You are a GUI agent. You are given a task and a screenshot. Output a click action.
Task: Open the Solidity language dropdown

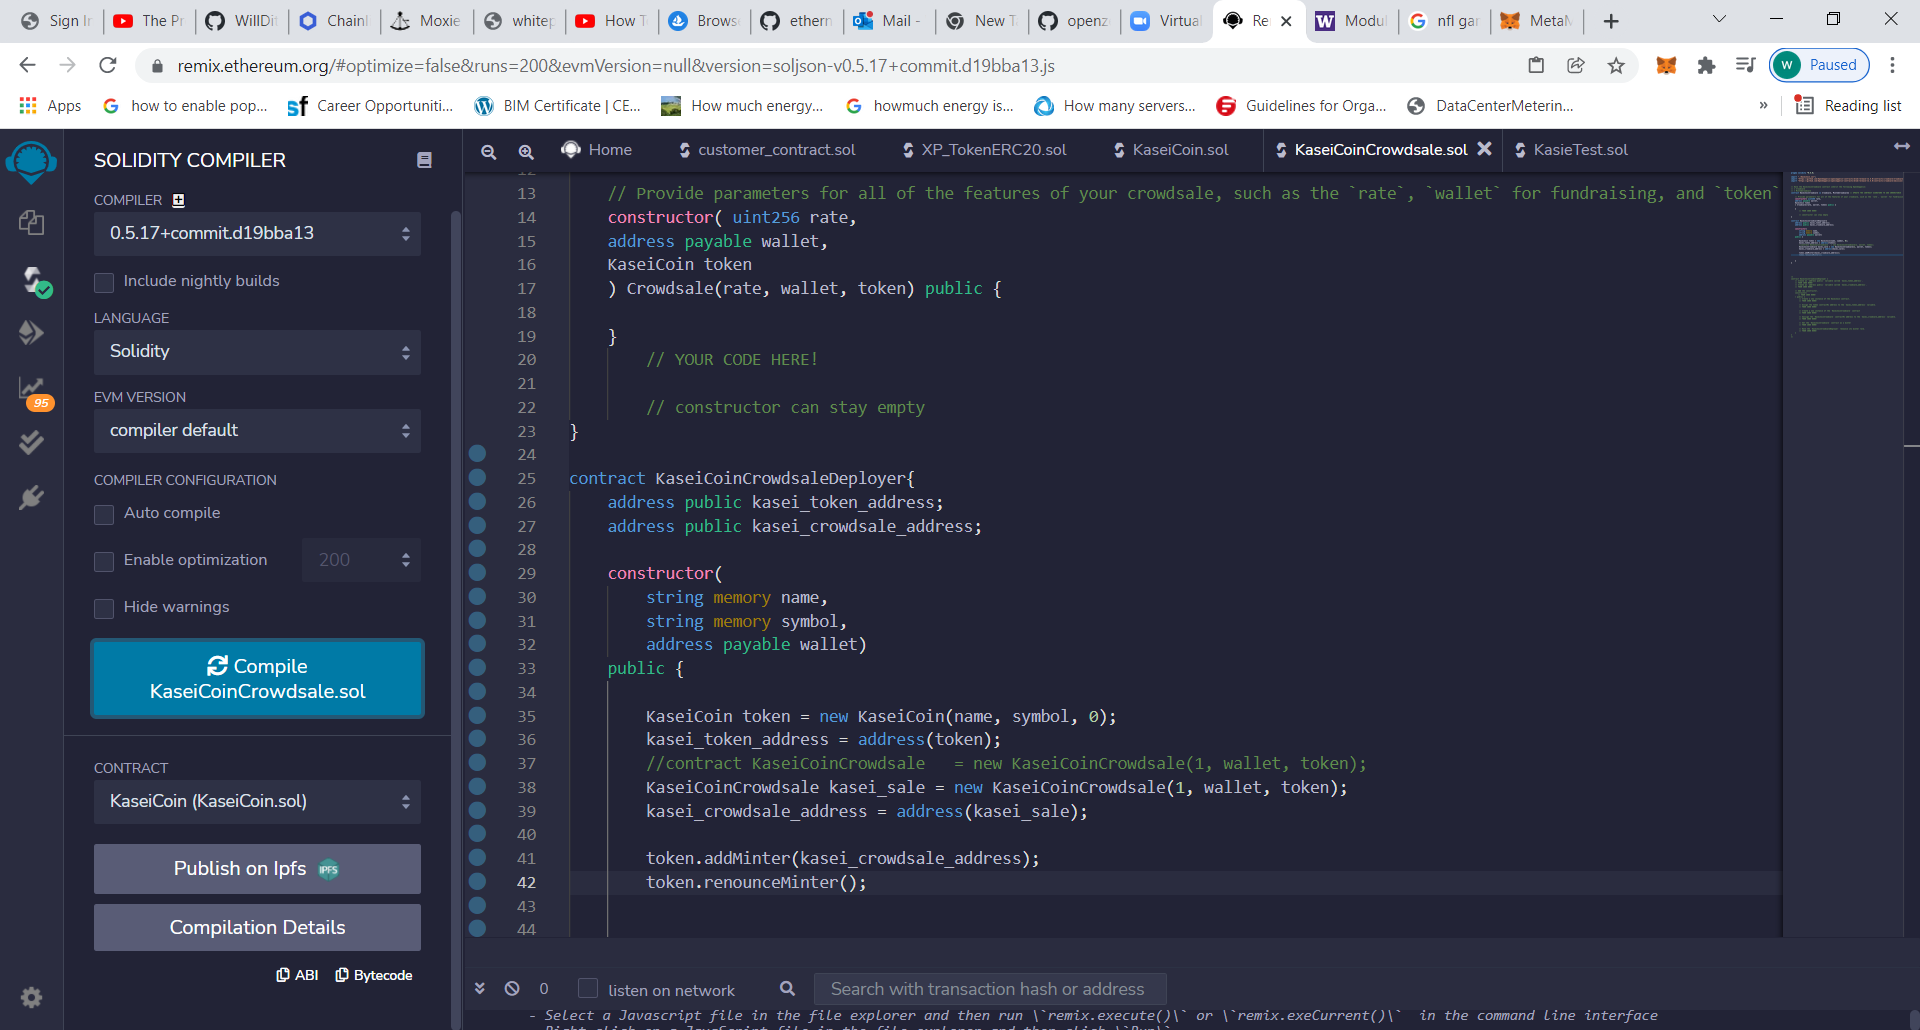257,352
